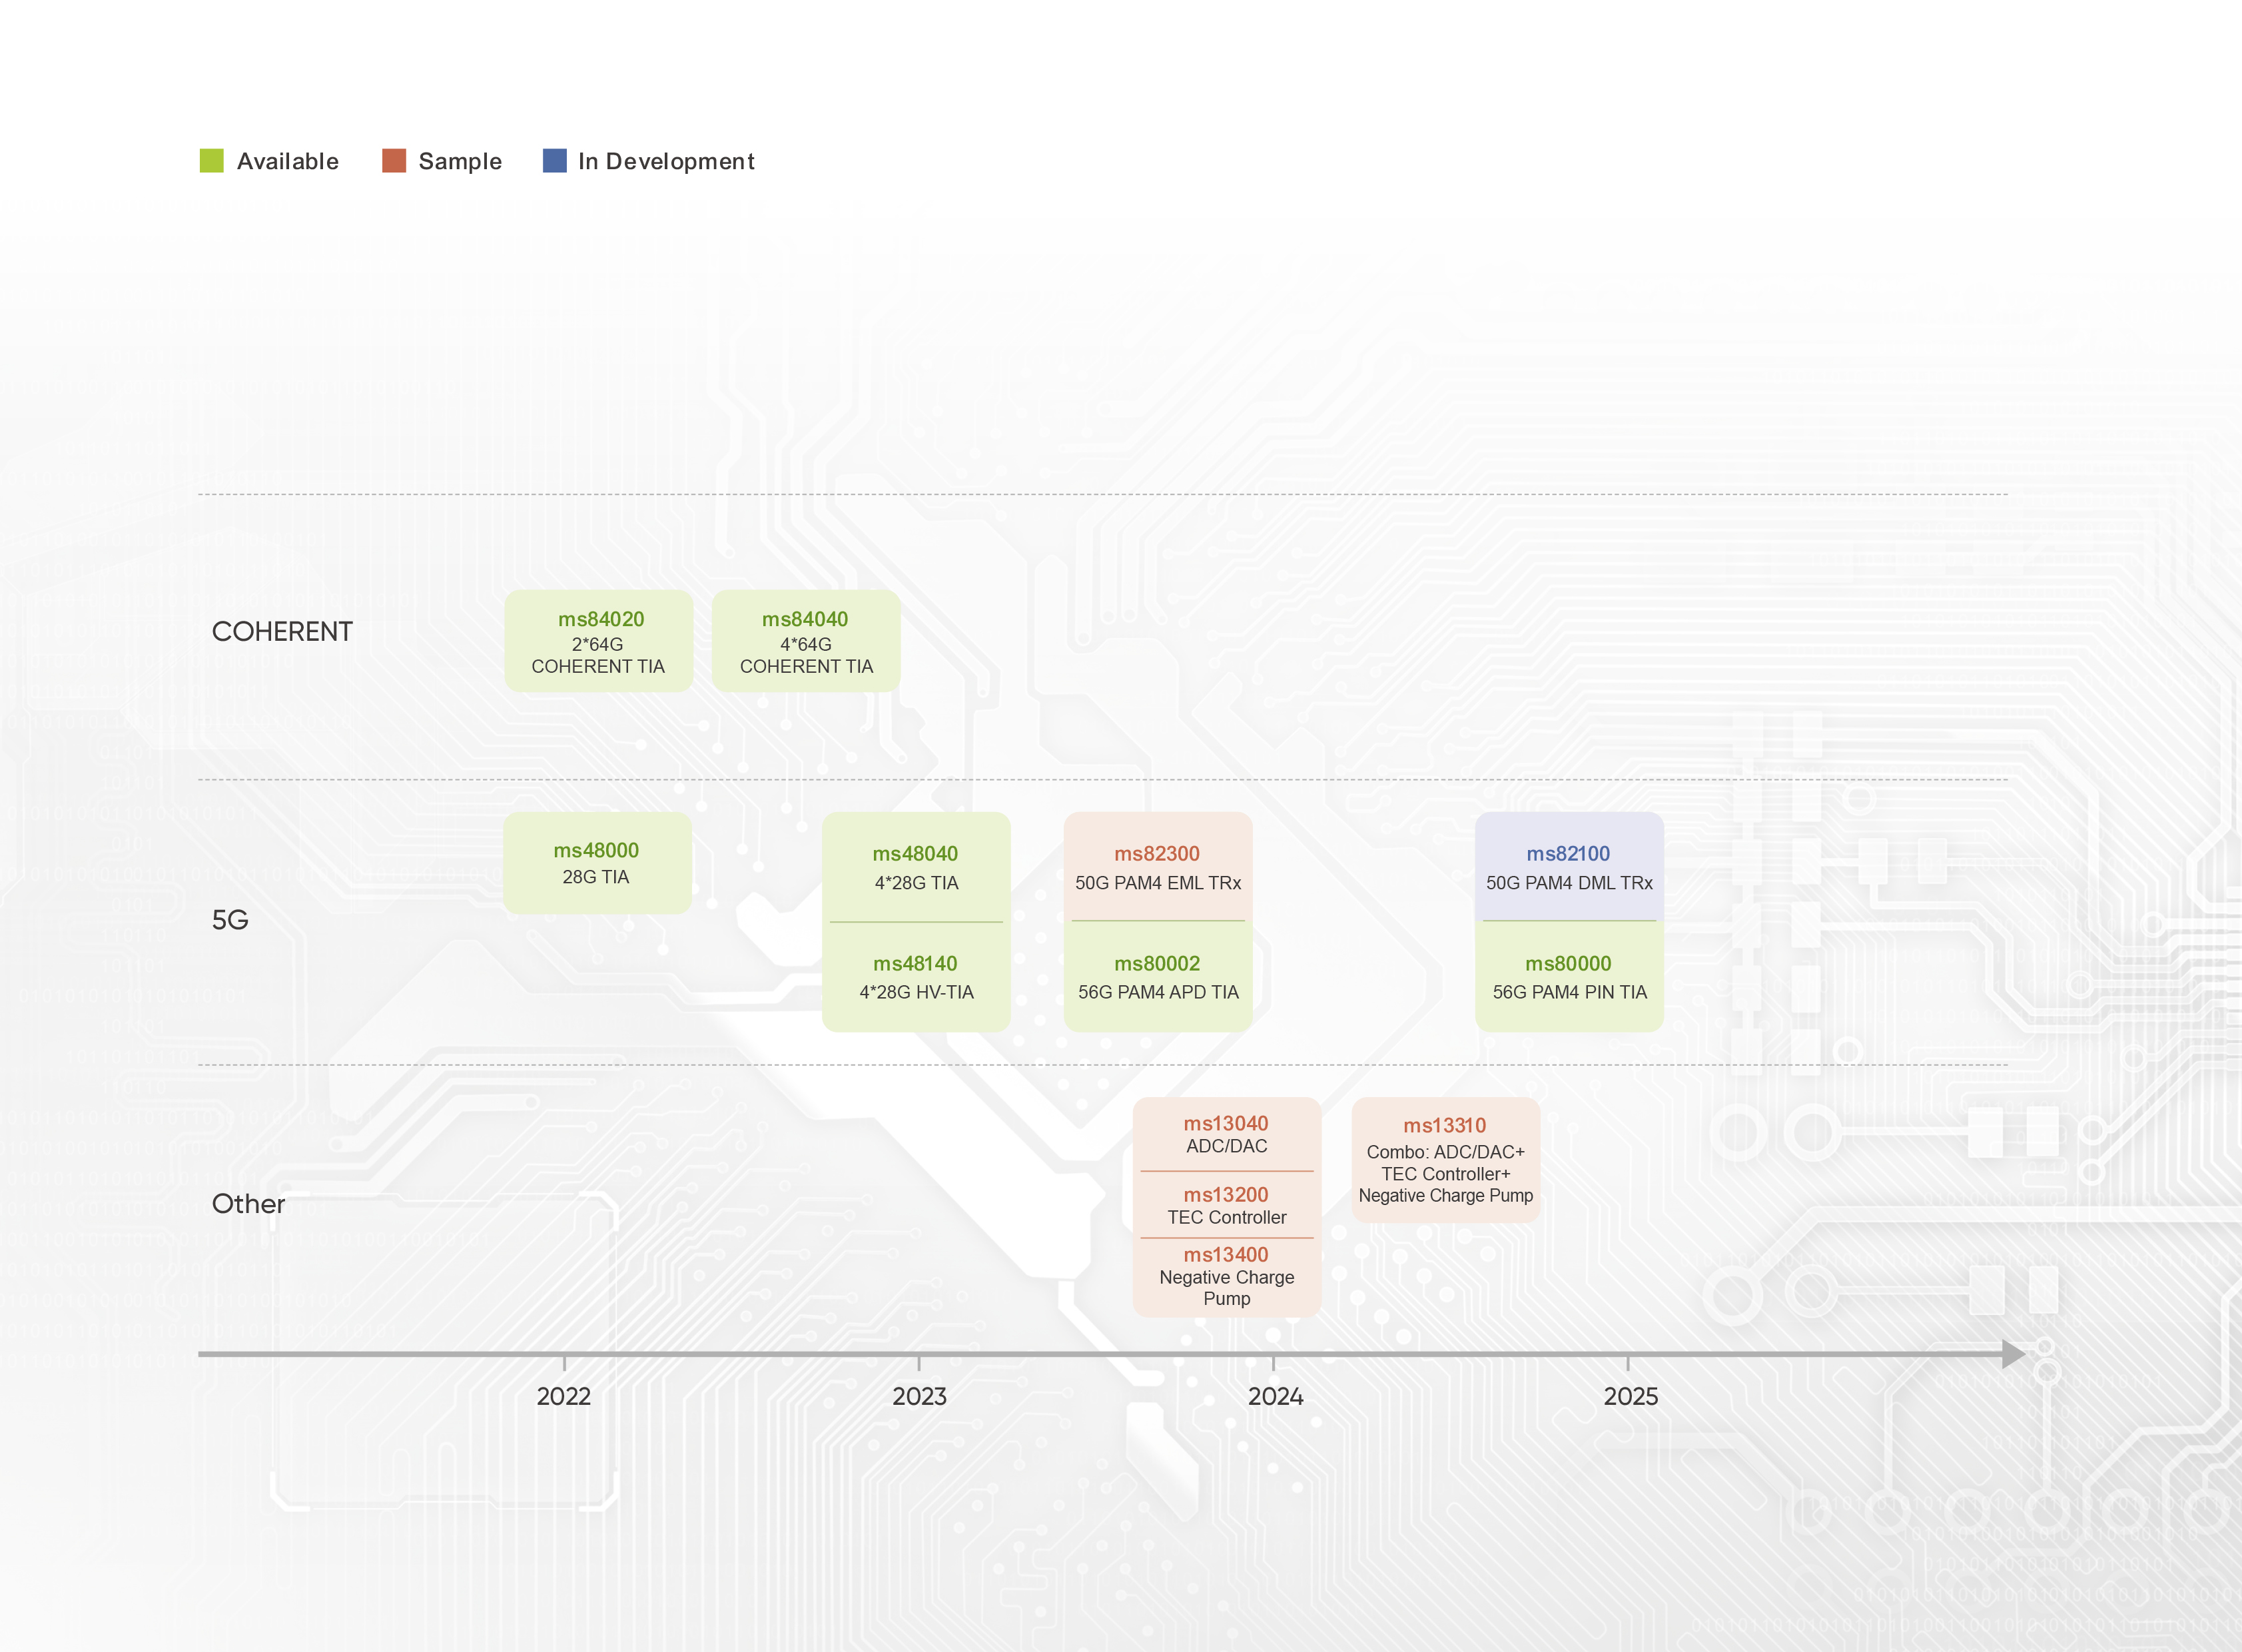Click the ms48040 4*28G TIA entry
This screenshot has height=1652, width=2242.
pyautogui.click(x=916, y=866)
